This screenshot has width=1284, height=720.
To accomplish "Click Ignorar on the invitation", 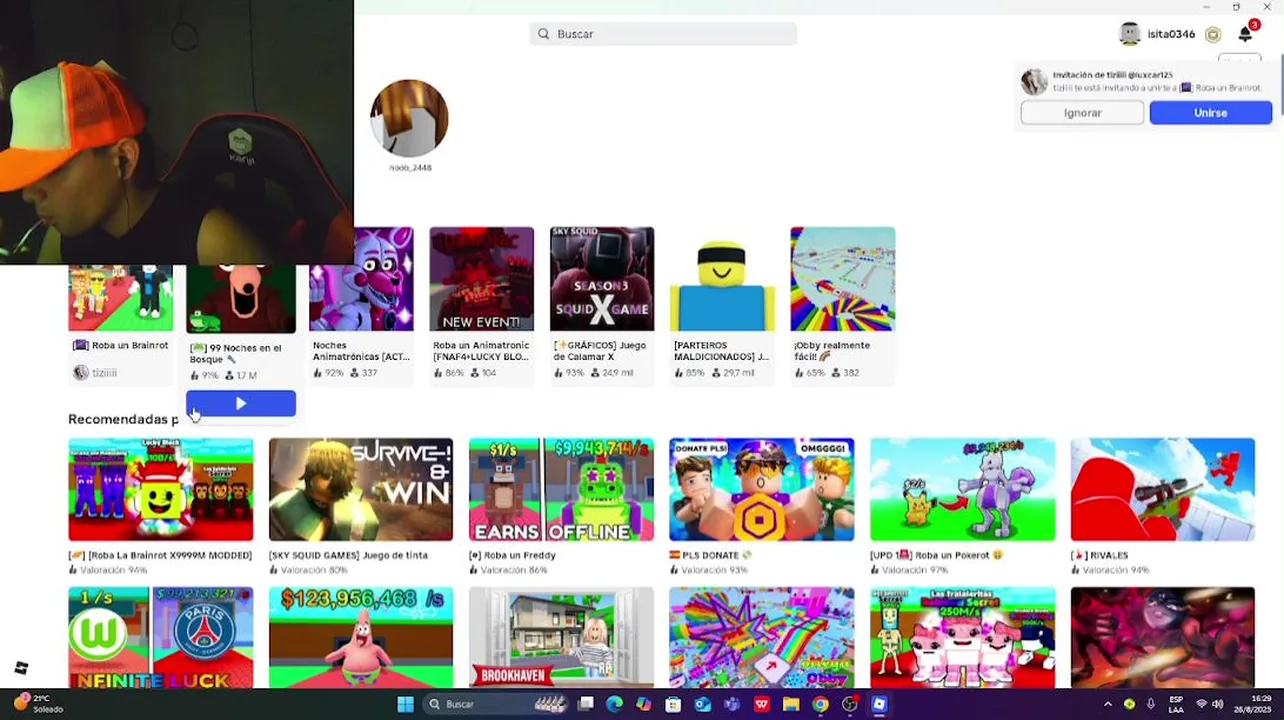I will pos(1082,113).
